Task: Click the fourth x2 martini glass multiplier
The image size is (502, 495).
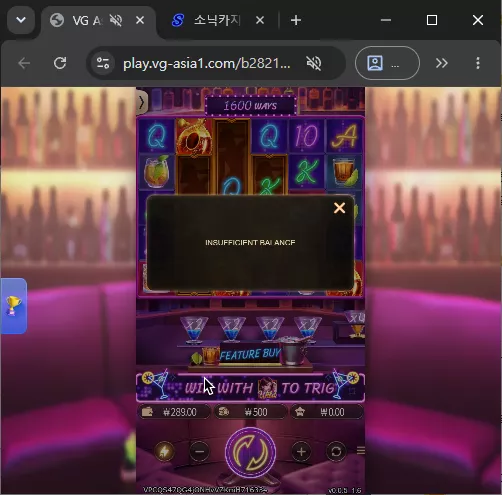Action: [x=308, y=329]
